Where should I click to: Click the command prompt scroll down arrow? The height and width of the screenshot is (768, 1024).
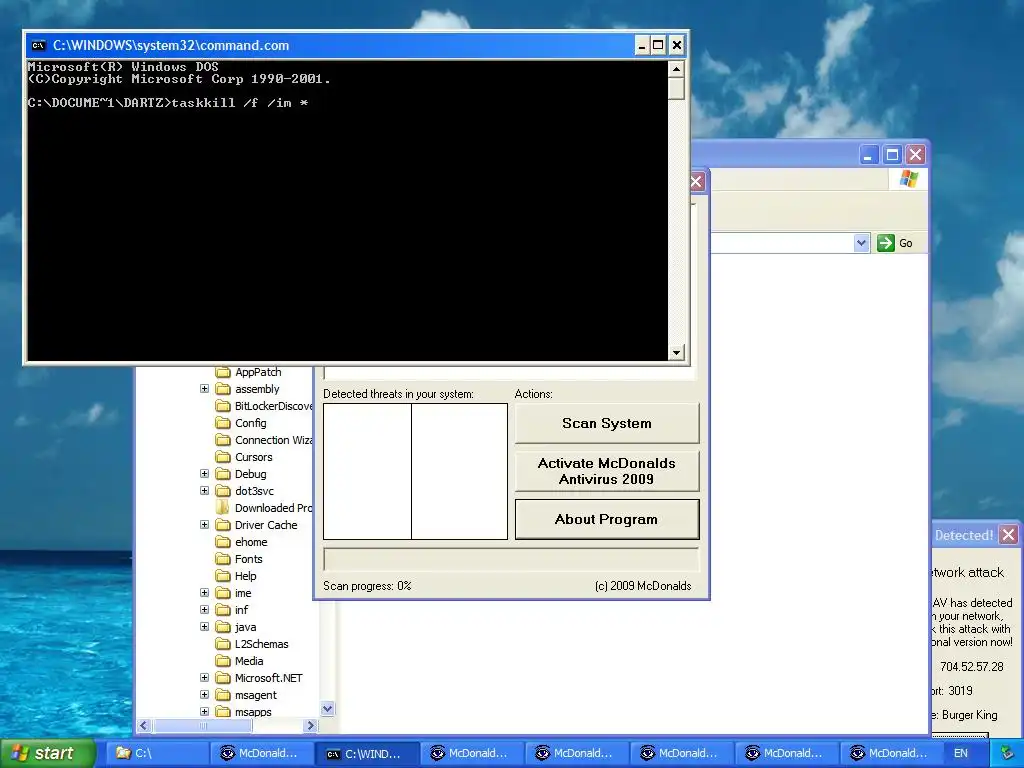676,352
